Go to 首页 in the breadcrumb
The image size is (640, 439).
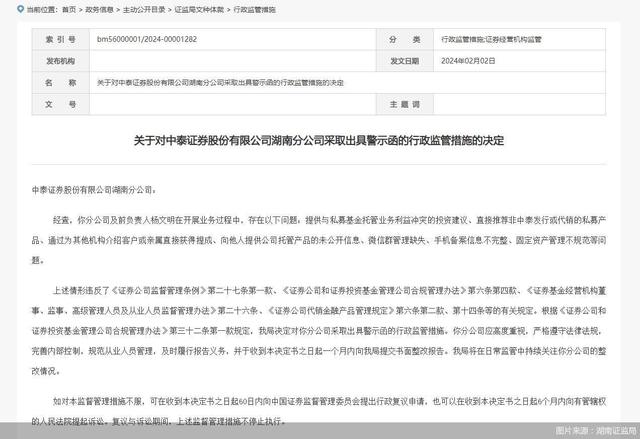point(69,9)
